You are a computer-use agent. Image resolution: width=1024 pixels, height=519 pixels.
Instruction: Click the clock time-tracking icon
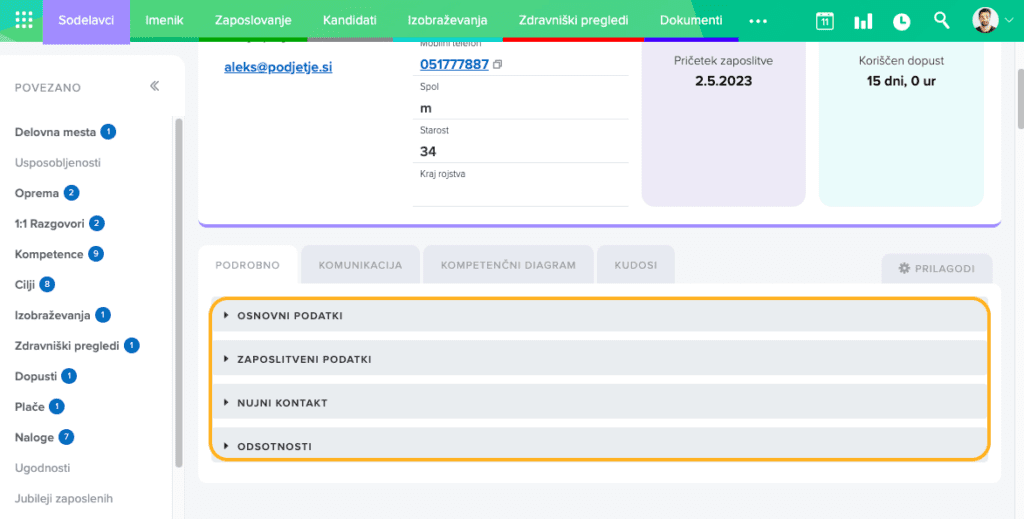[901, 21]
